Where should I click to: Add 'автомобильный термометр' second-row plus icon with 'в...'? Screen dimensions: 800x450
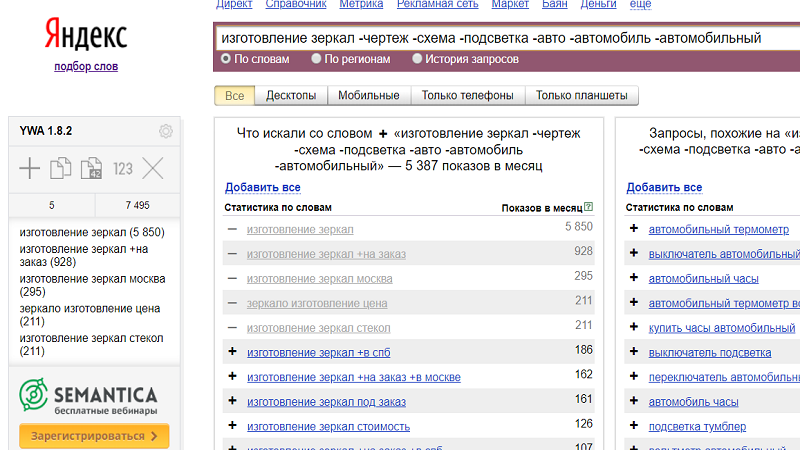(x=634, y=303)
